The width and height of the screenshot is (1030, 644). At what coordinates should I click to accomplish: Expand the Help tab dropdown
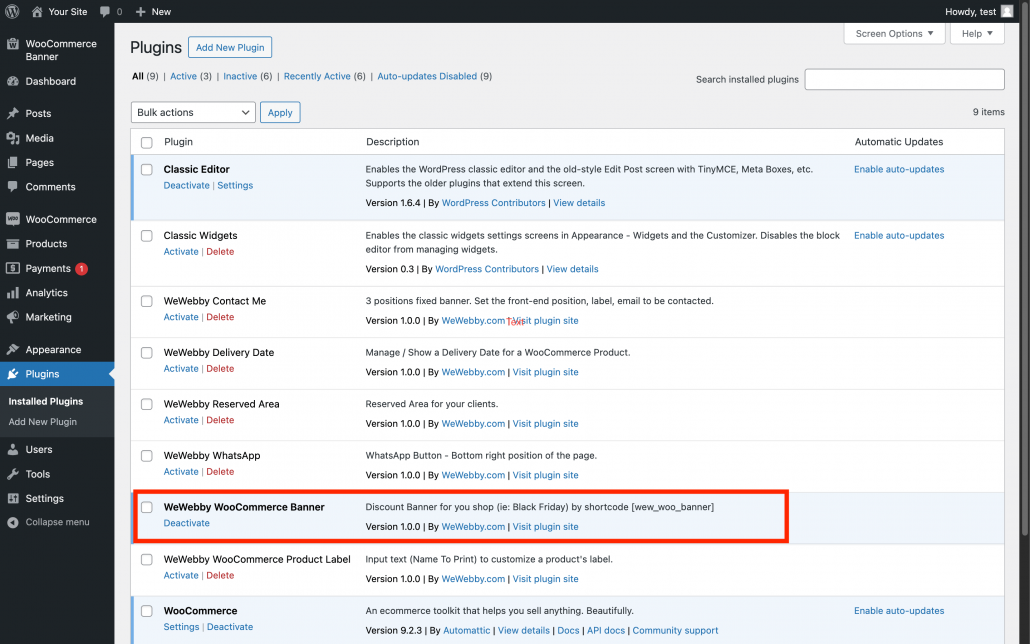[977, 34]
